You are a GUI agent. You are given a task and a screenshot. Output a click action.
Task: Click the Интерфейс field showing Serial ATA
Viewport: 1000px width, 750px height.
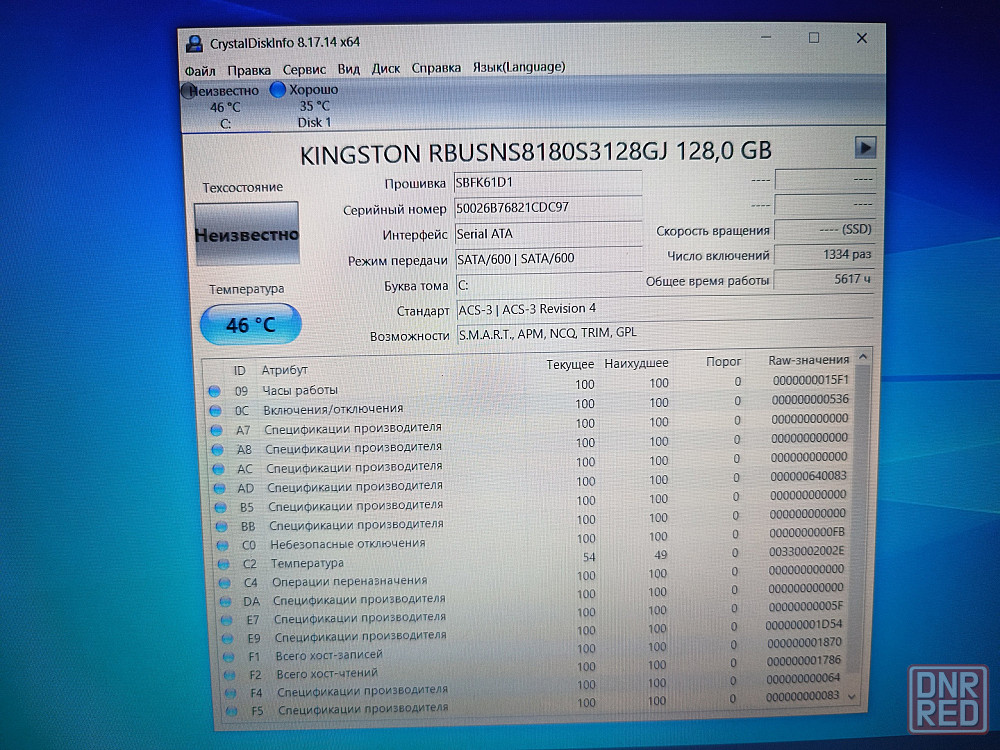click(549, 233)
